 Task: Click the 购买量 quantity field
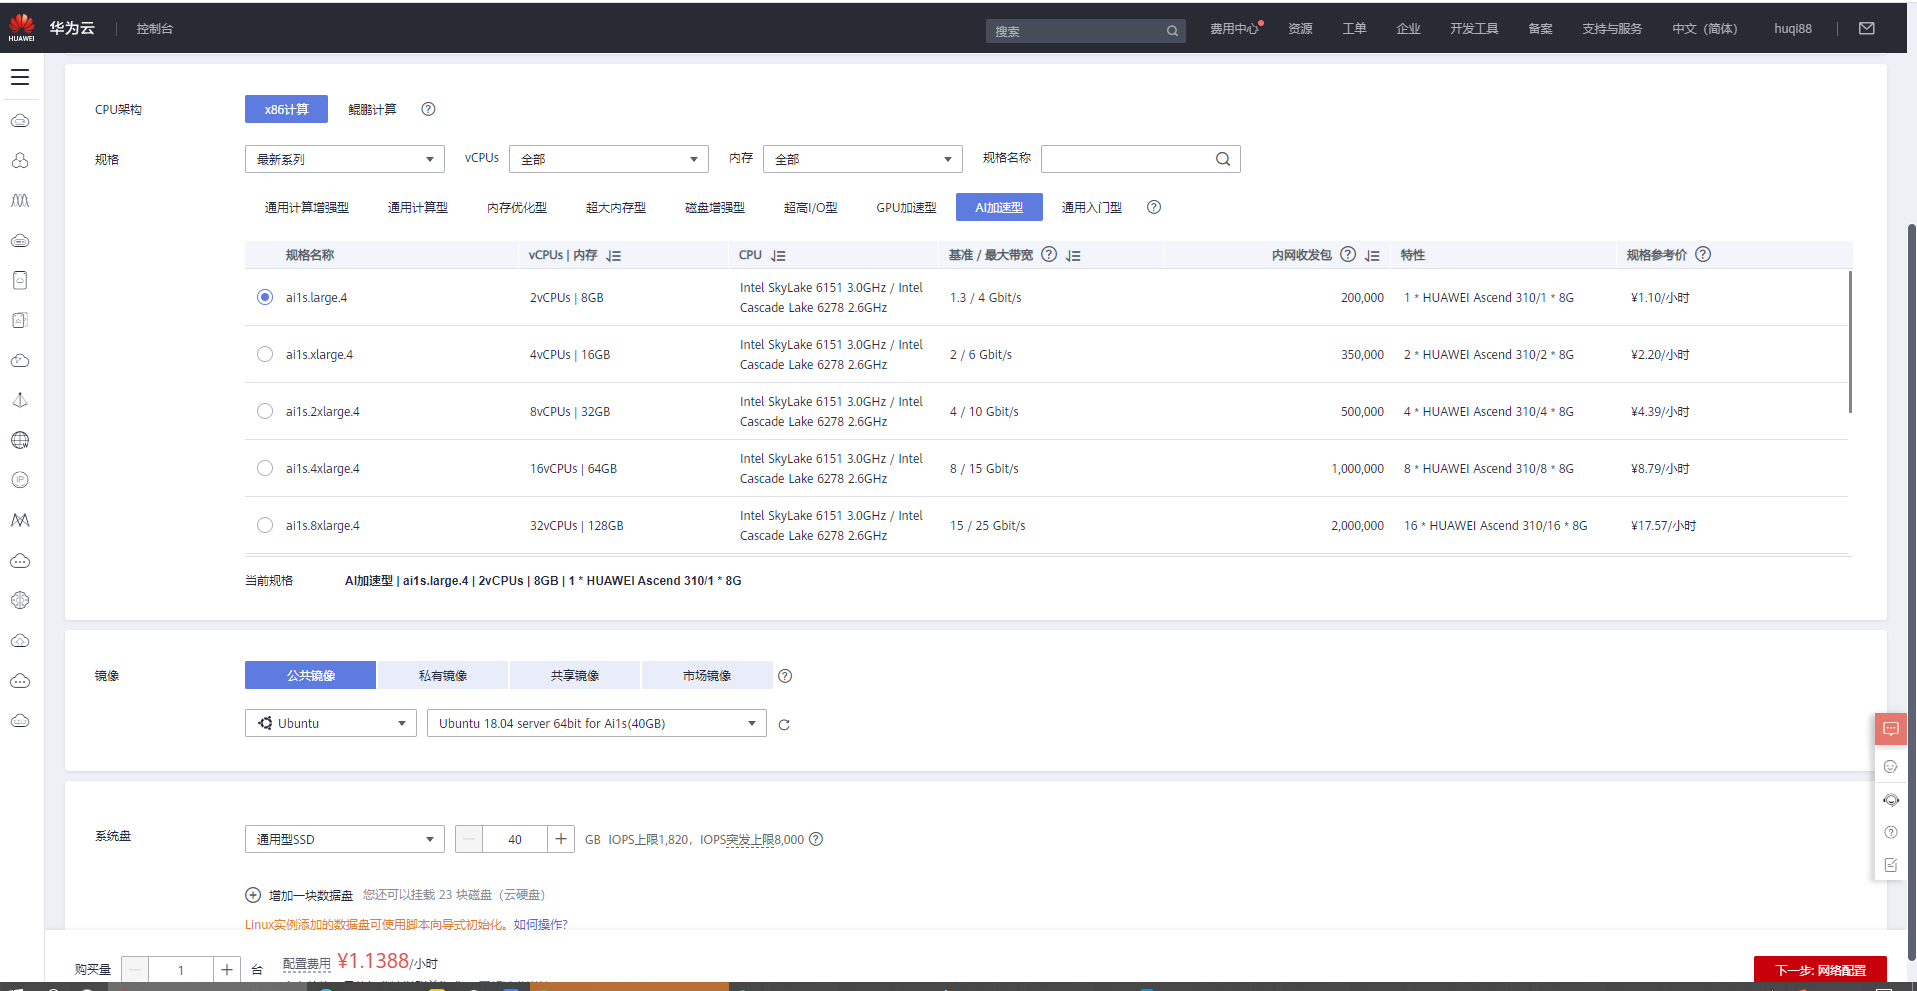tap(181, 969)
